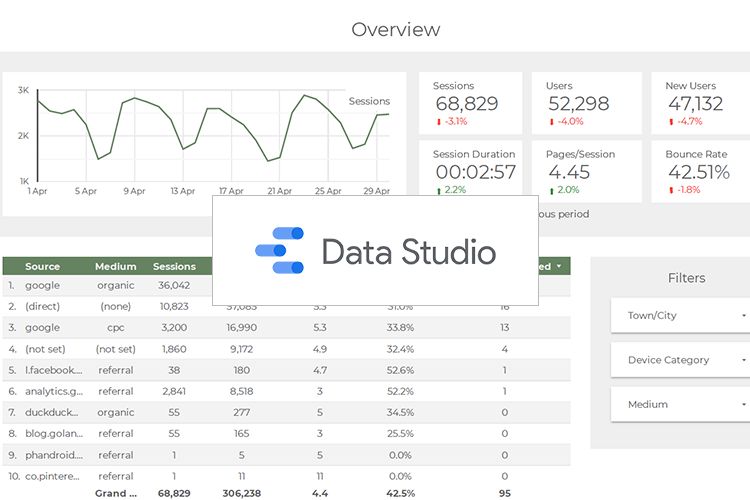Open the Town/City filter dropdown
Image resolution: width=750 pixels, height=500 pixels.
680,315
